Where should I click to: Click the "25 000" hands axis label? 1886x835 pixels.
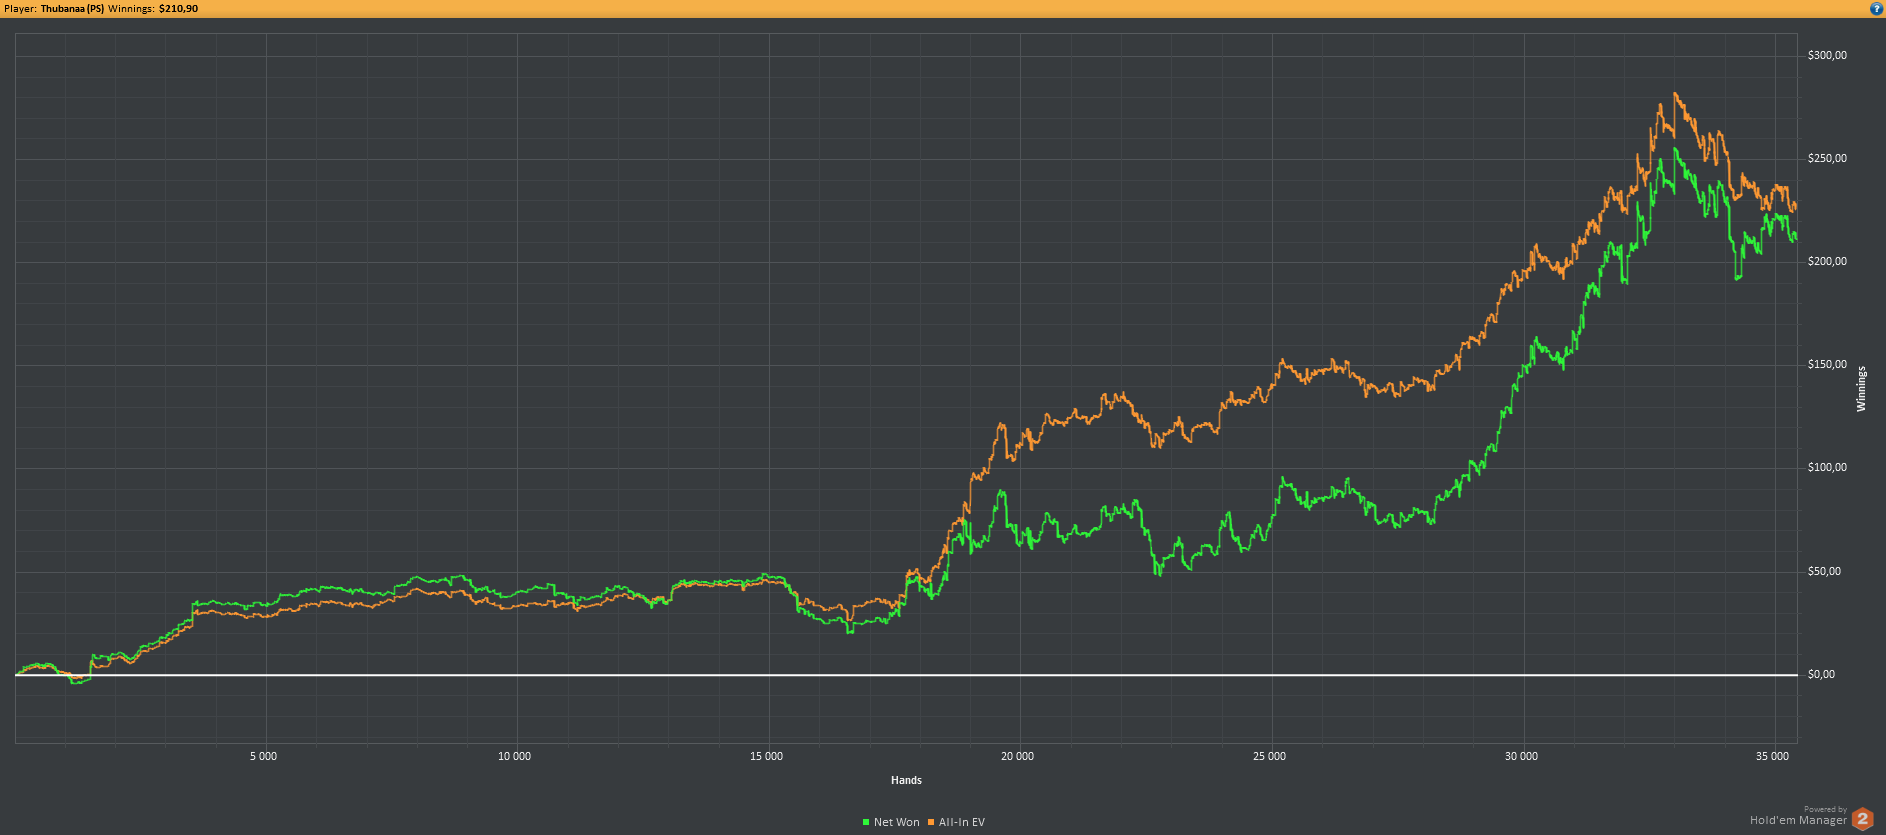pyautogui.click(x=1269, y=756)
